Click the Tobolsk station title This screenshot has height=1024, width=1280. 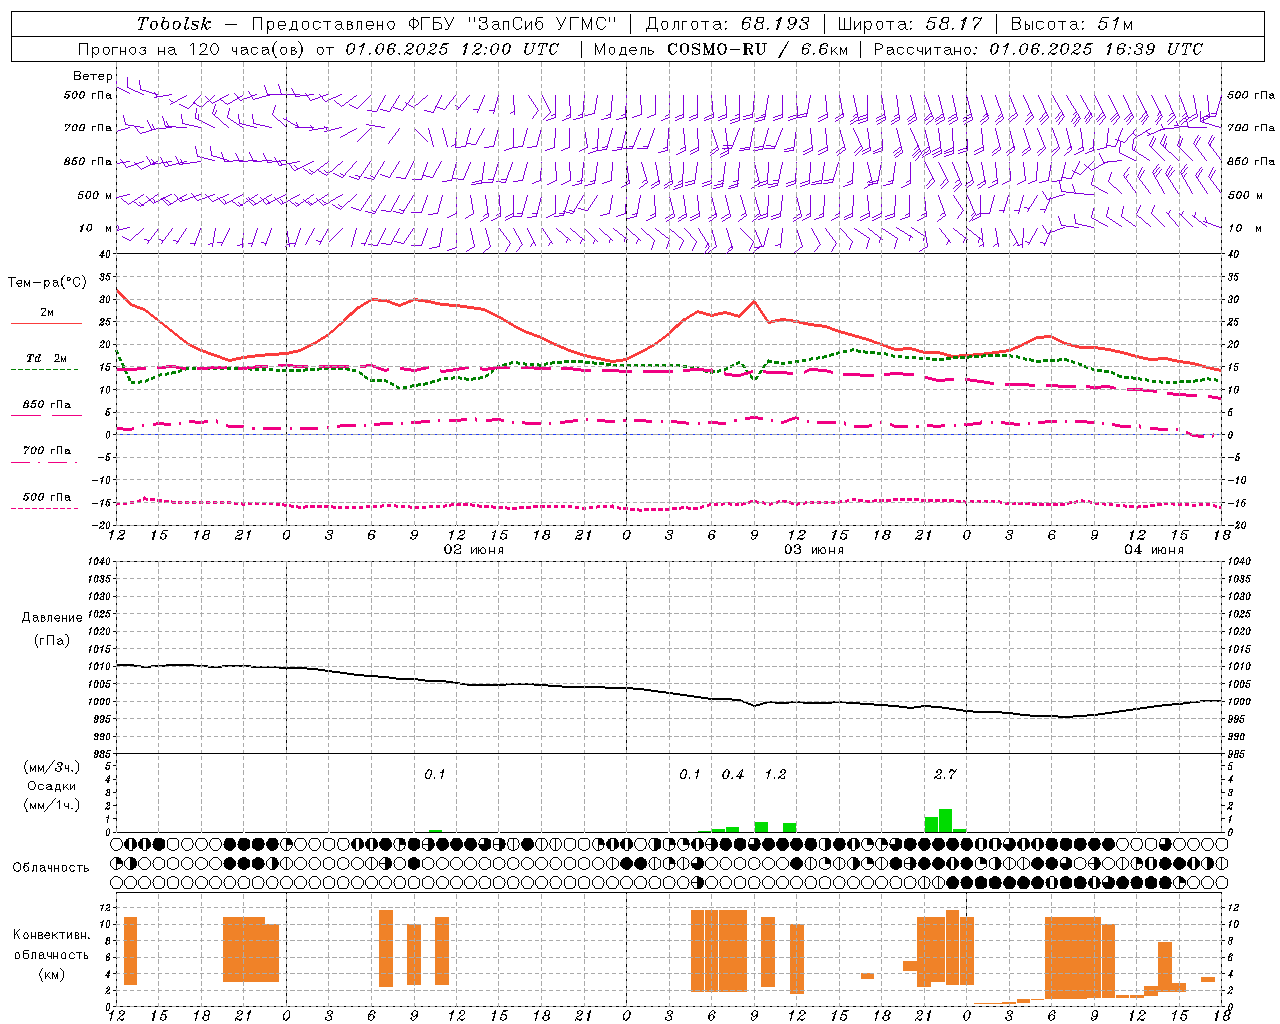174,24
